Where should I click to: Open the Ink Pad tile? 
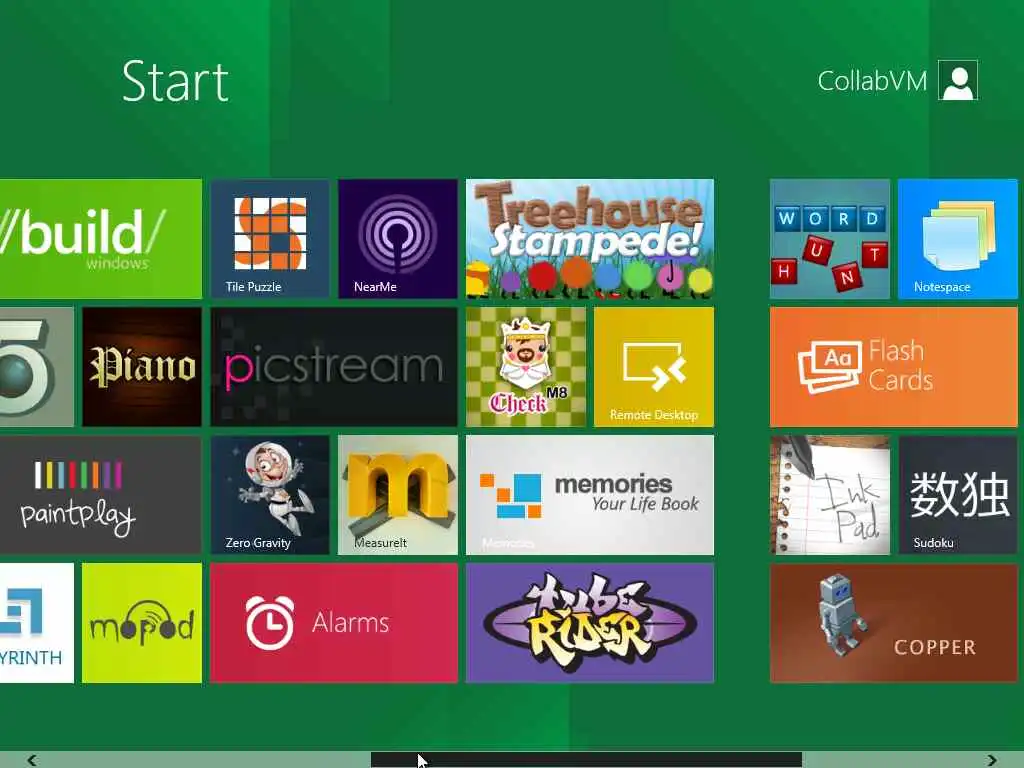tap(829, 495)
